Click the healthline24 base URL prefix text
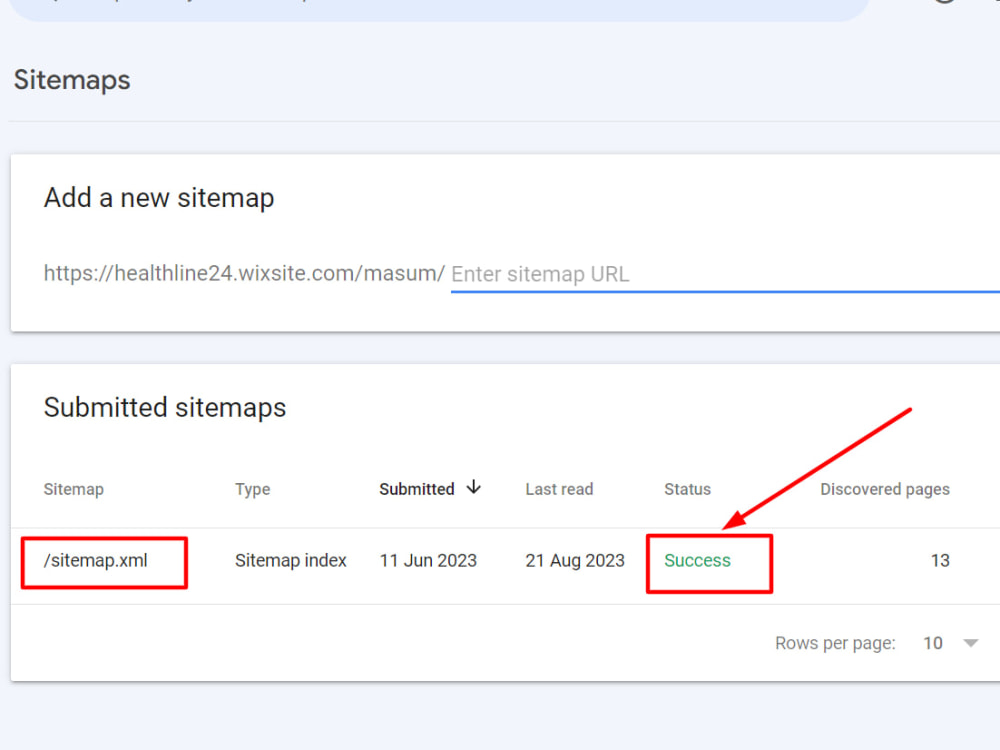 click(243, 273)
